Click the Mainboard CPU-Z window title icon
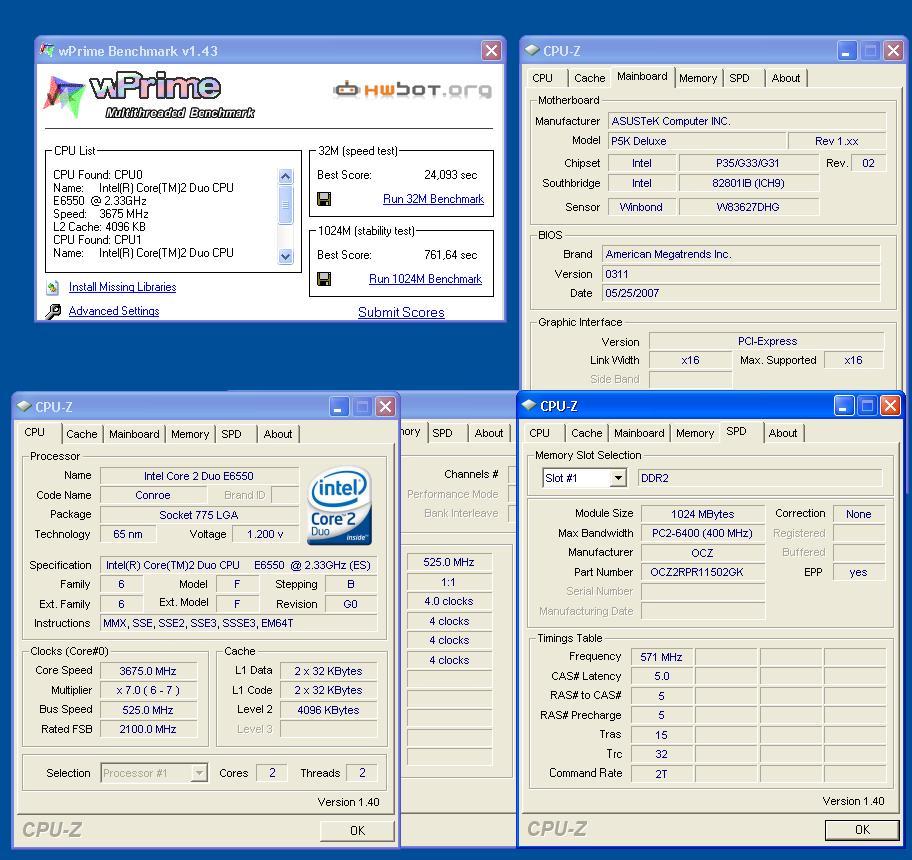912x860 pixels. [532, 51]
